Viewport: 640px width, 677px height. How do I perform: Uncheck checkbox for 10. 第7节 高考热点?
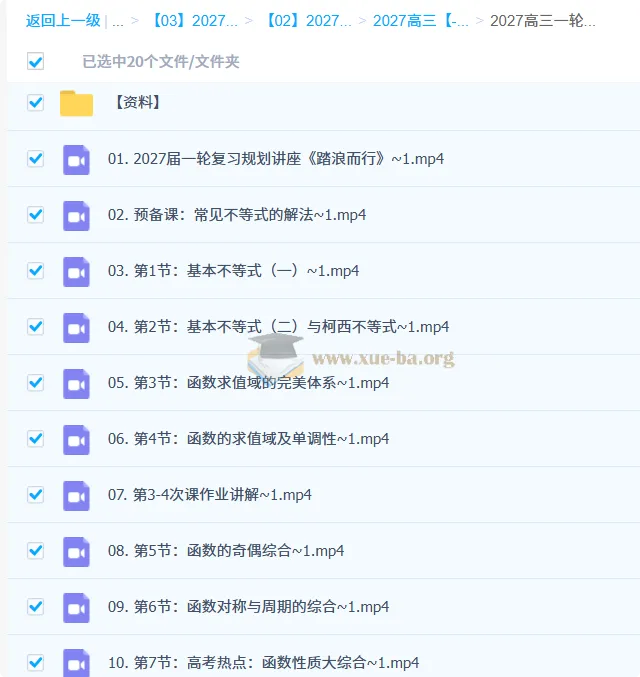click(x=35, y=663)
